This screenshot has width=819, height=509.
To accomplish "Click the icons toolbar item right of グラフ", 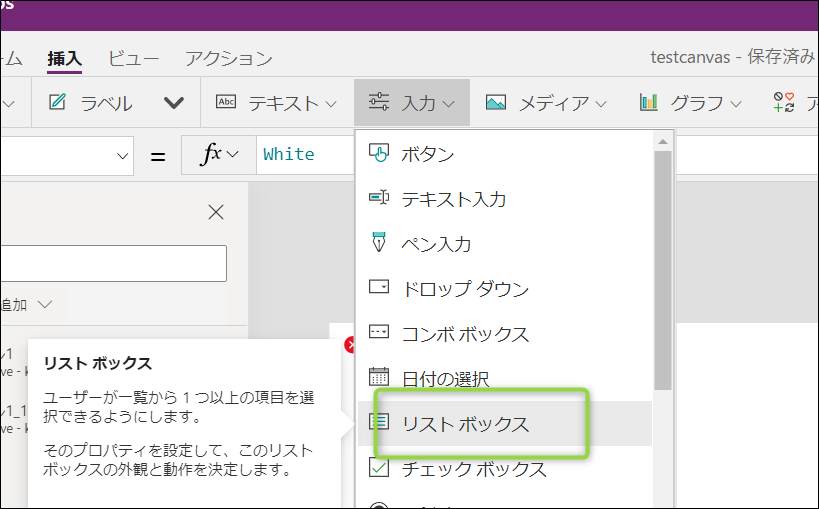I will [x=783, y=102].
